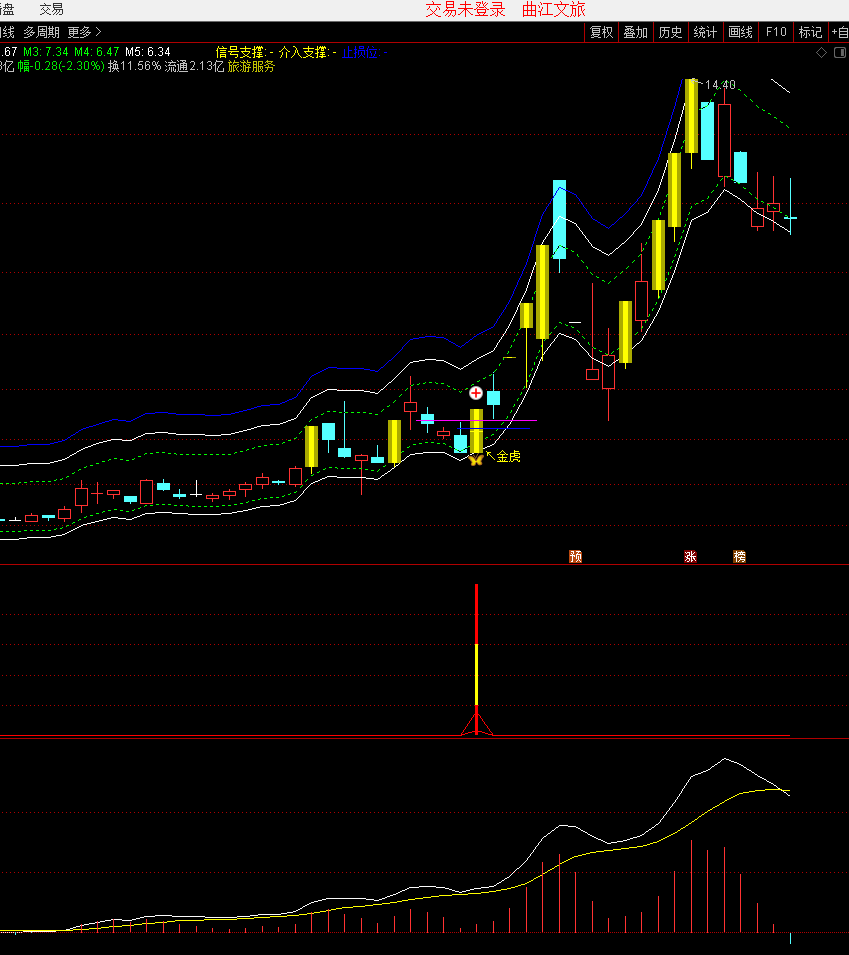Click the small square icon at top right
The height and width of the screenshot is (955, 849).
(838, 52)
